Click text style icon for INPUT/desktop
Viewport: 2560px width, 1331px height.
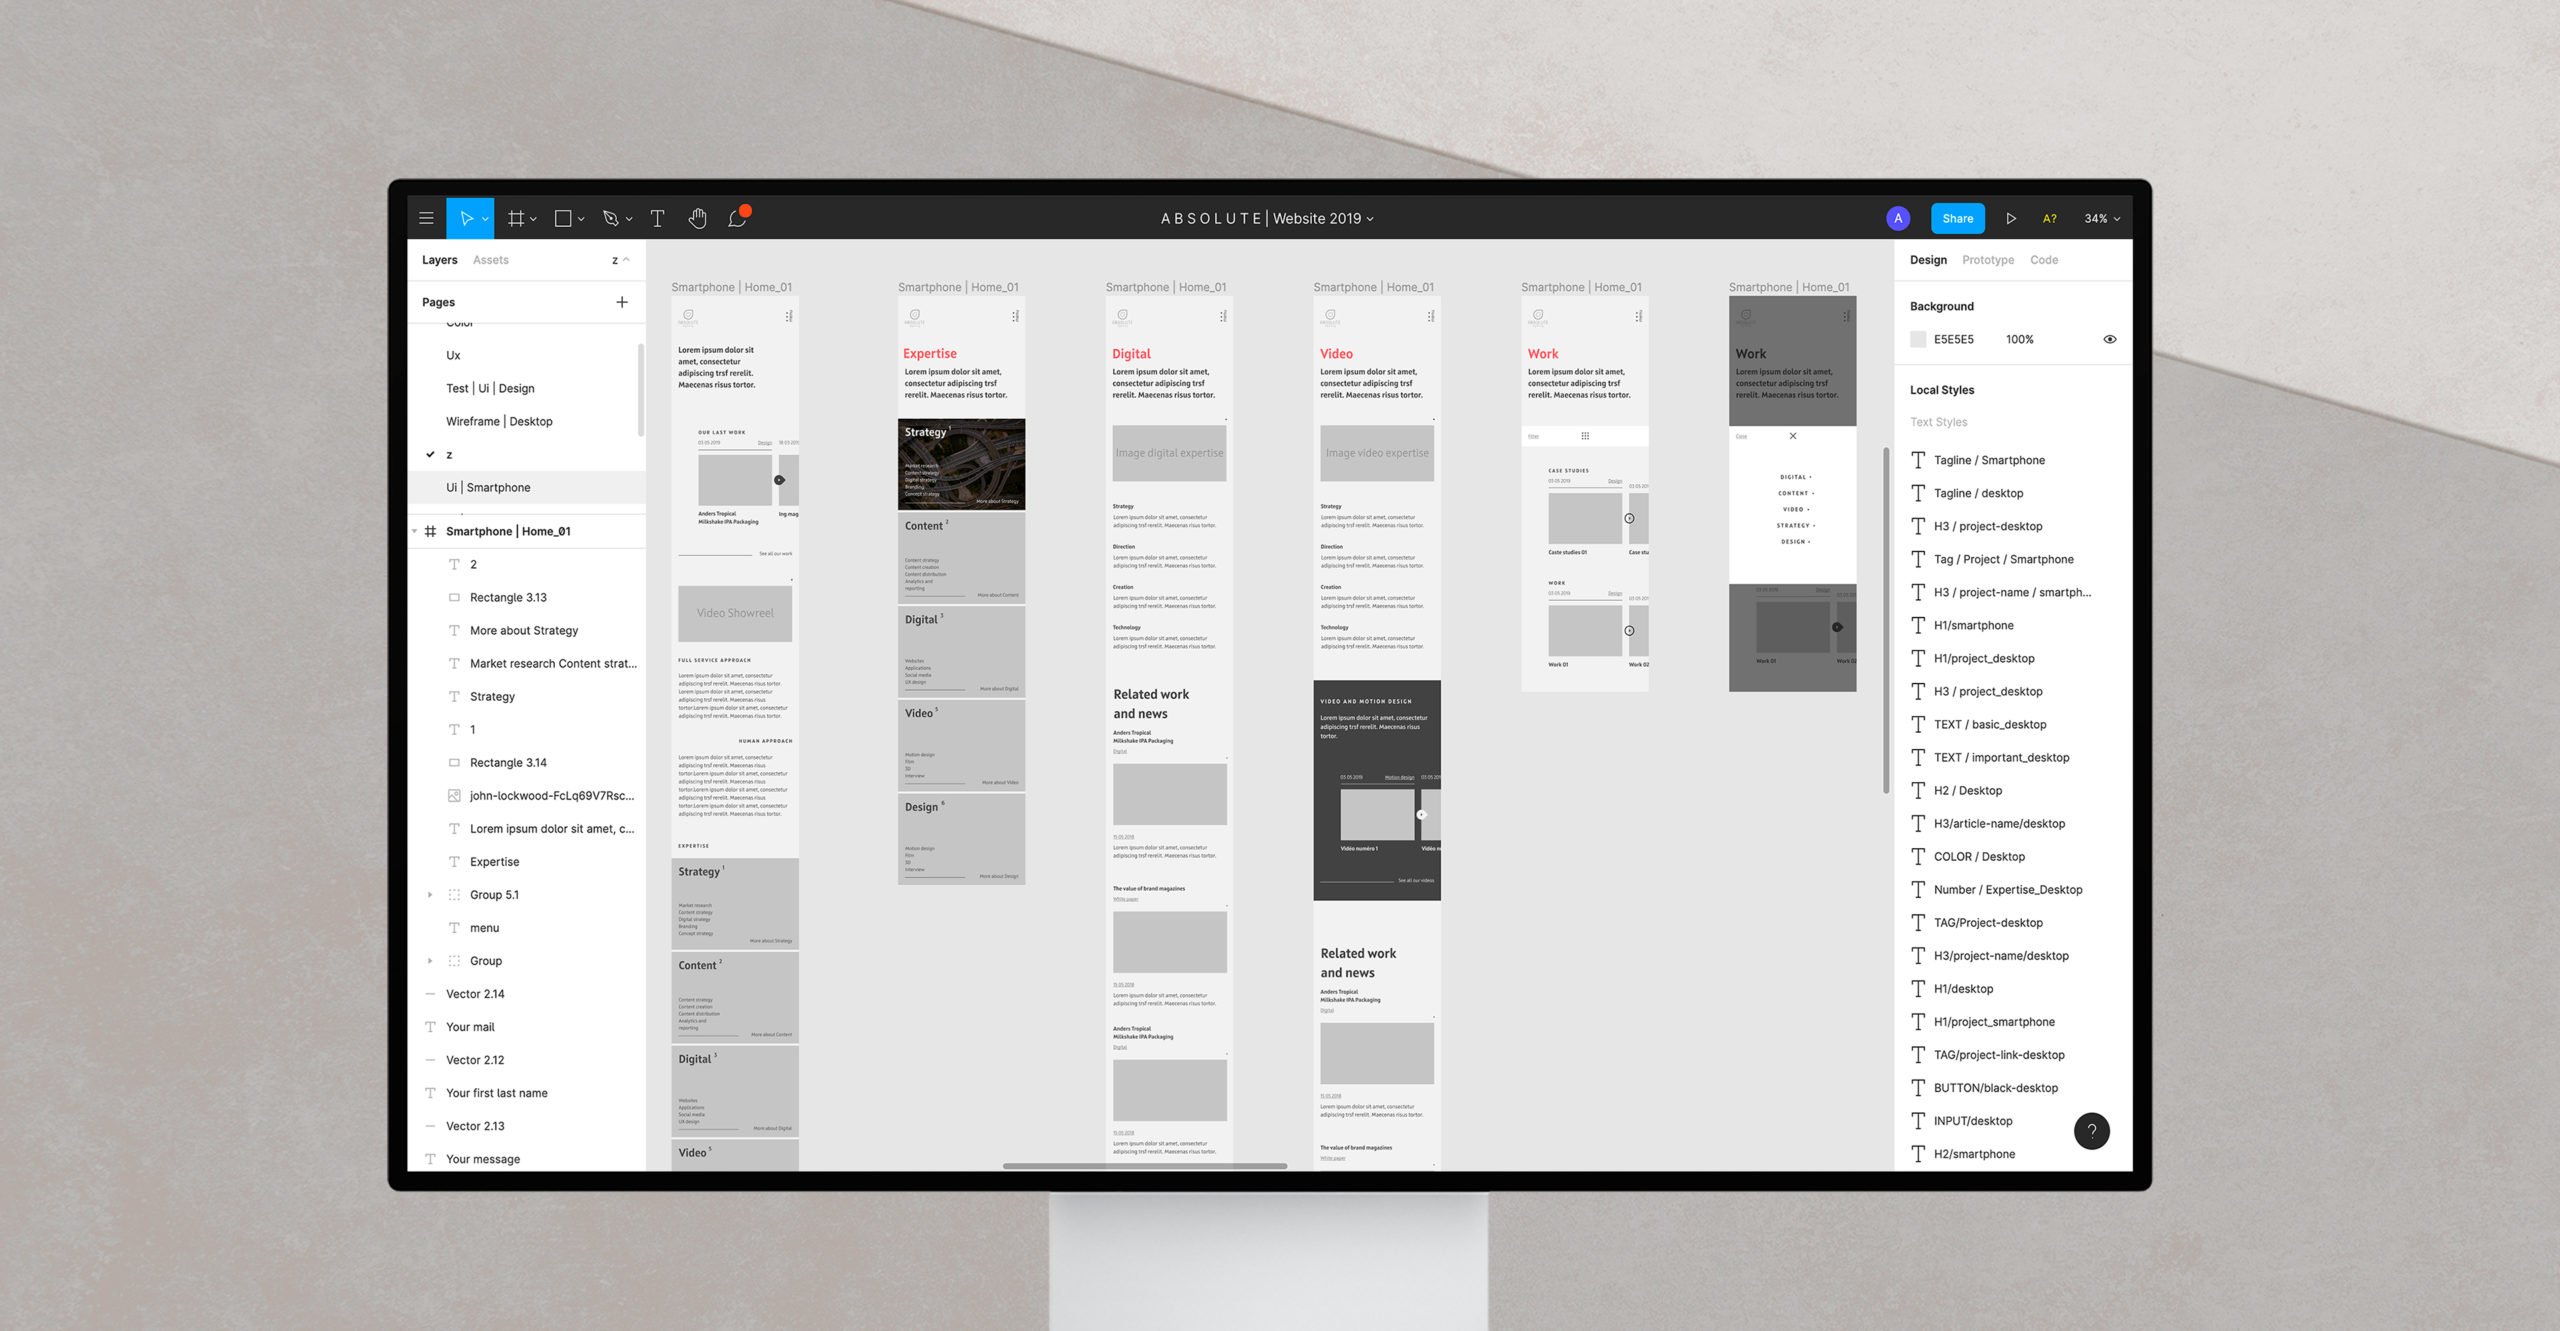click(1918, 1120)
